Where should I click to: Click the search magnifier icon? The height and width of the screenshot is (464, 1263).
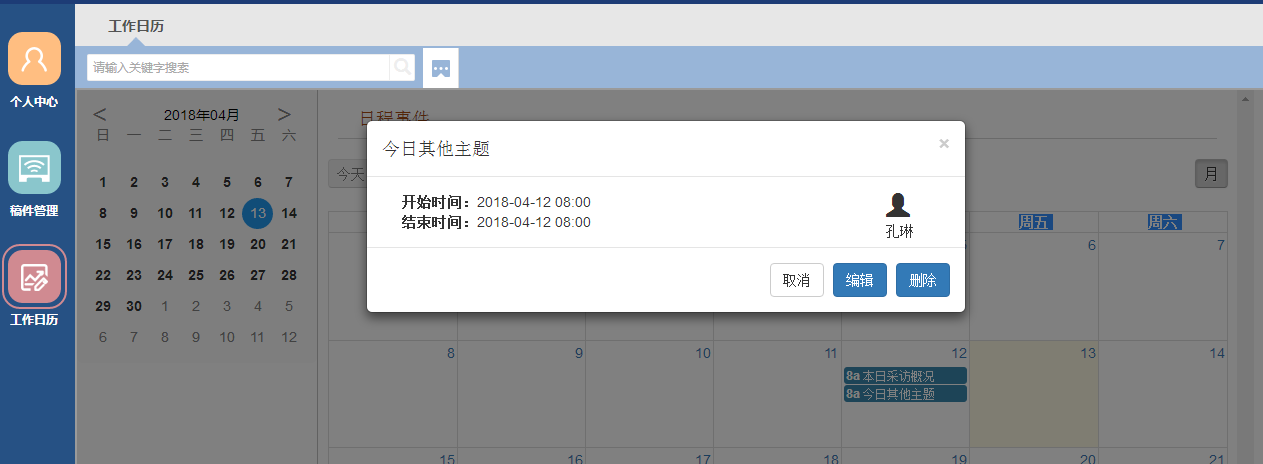point(402,67)
